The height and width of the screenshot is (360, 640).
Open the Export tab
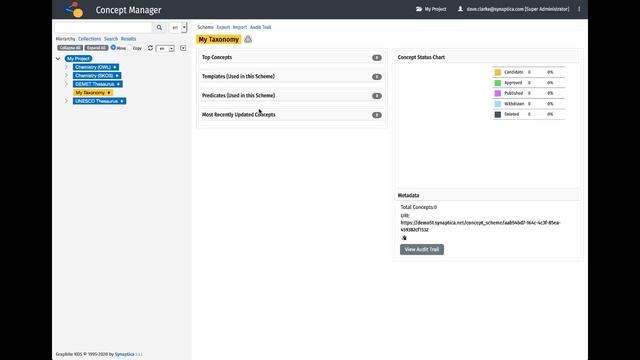click(223, 27)
